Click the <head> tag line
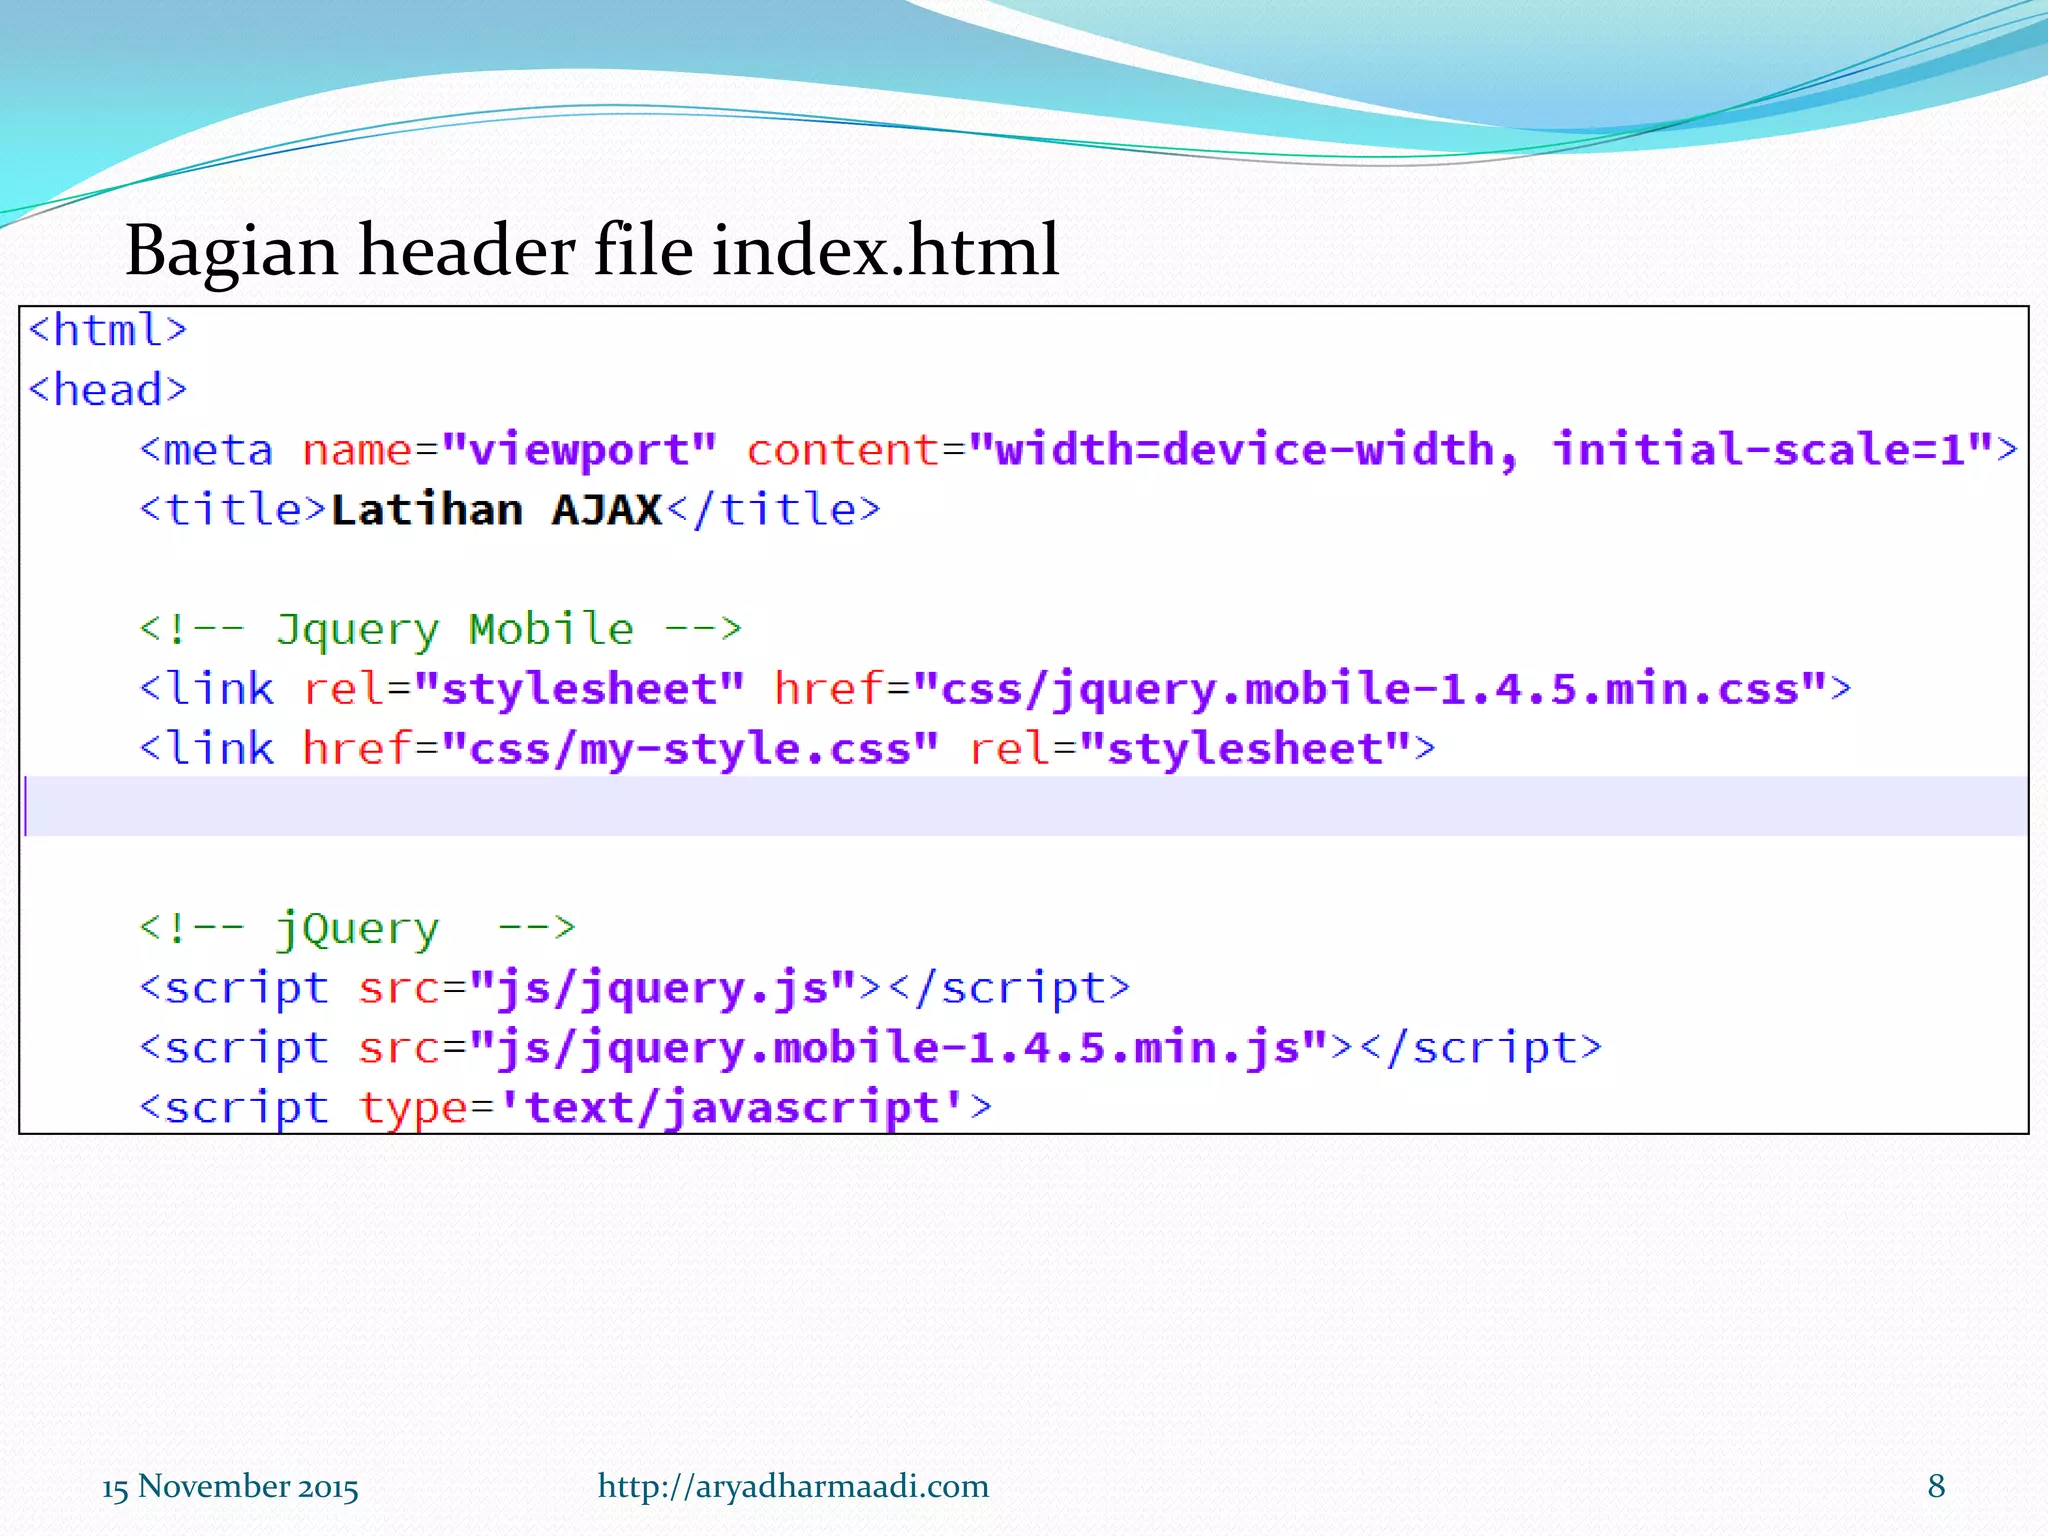 coord(108,390)
